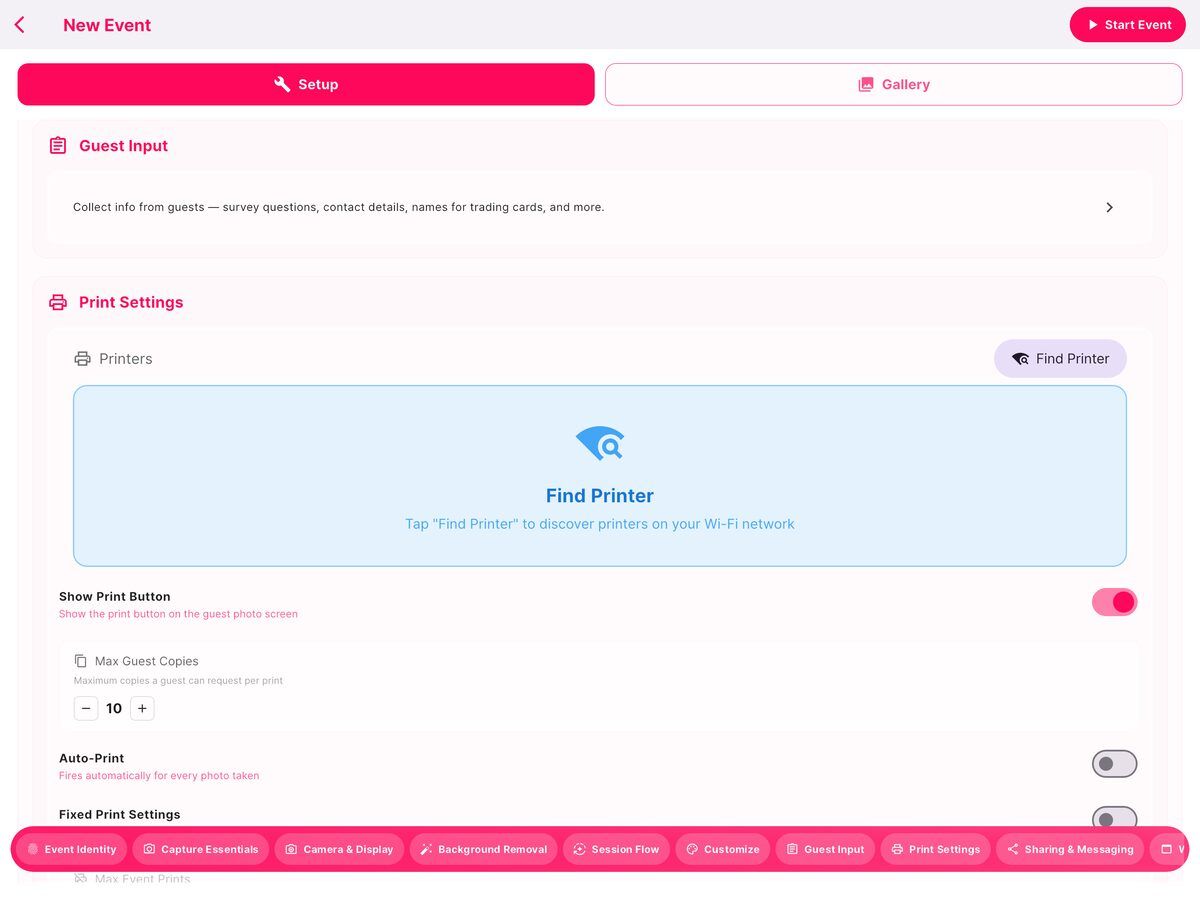Click the Show Print Button label text

[x=115, y=597]
